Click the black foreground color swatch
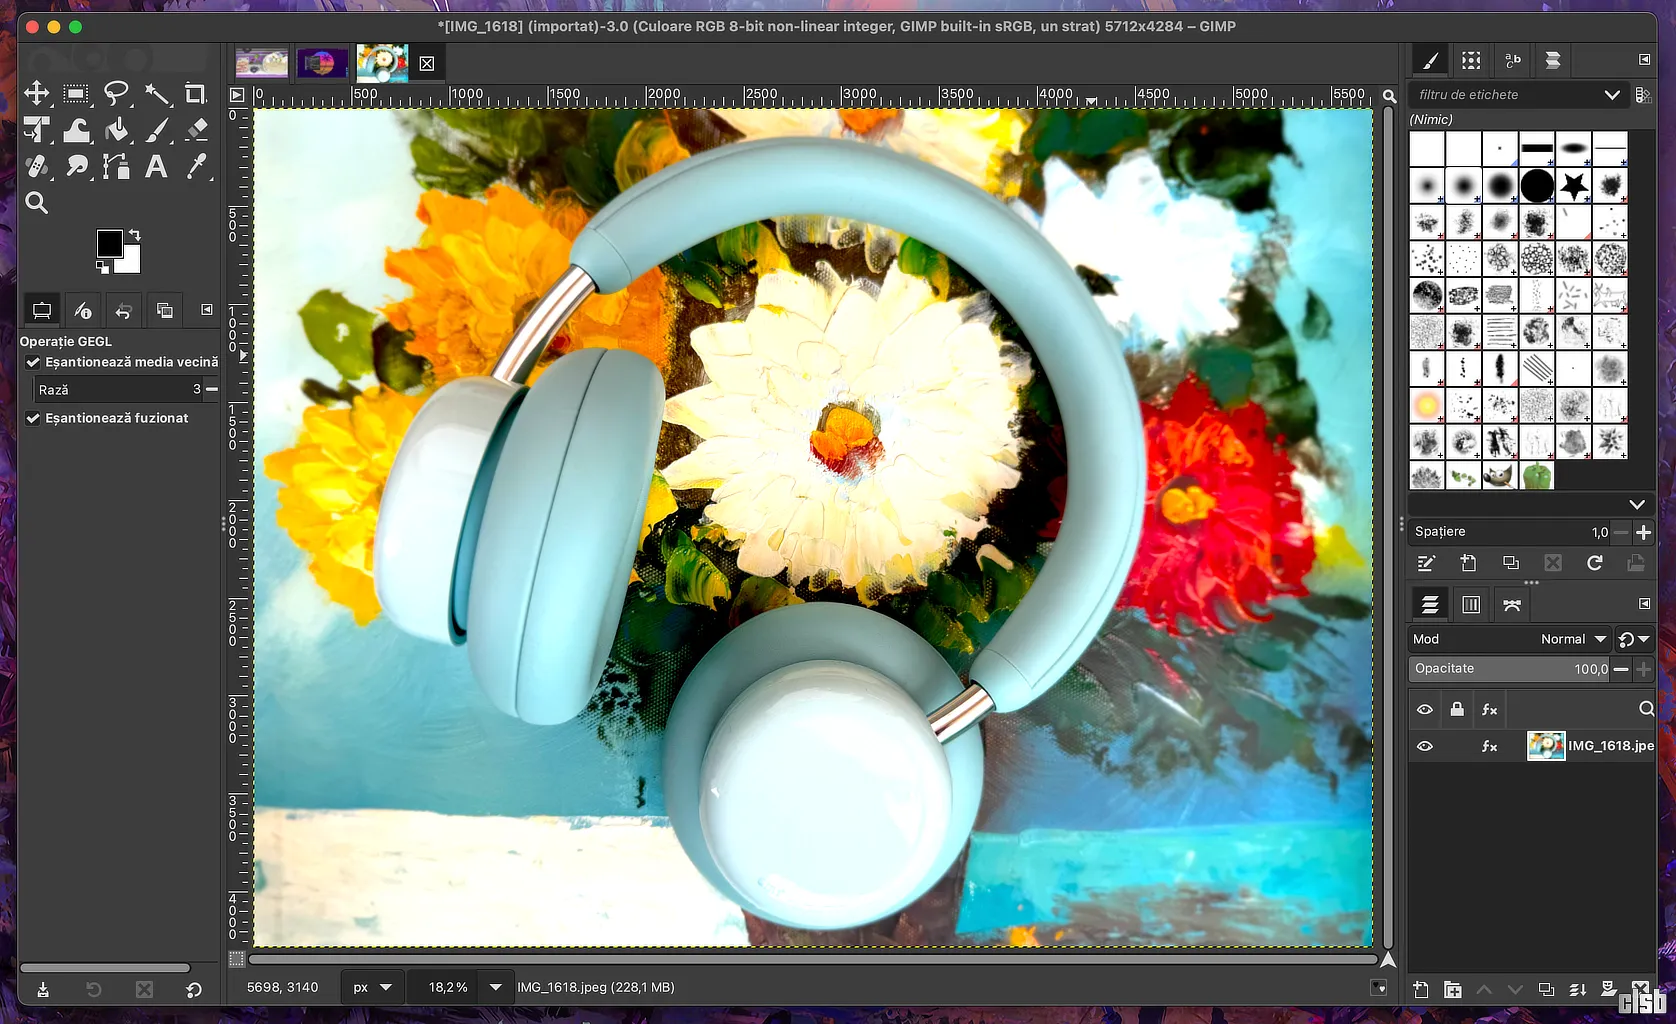 tap(108, 243)
